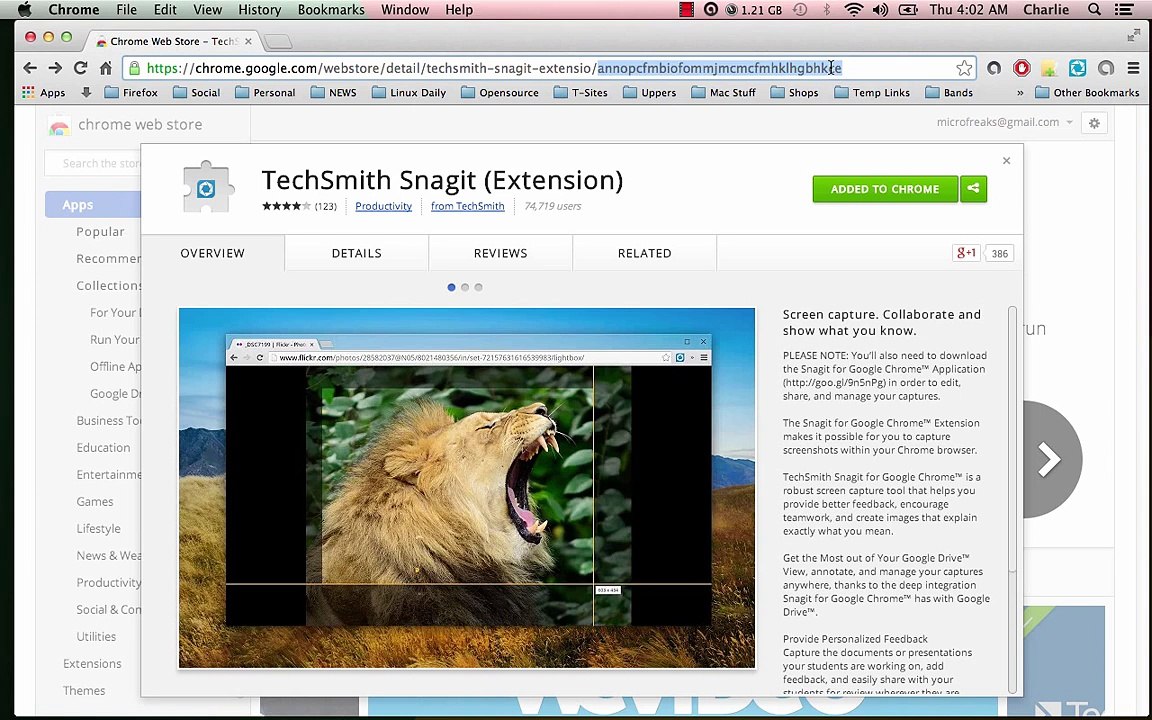Open the Bookmarks menu in the menu bar
The image size is (1152, 720).
[x=330, y=10]
